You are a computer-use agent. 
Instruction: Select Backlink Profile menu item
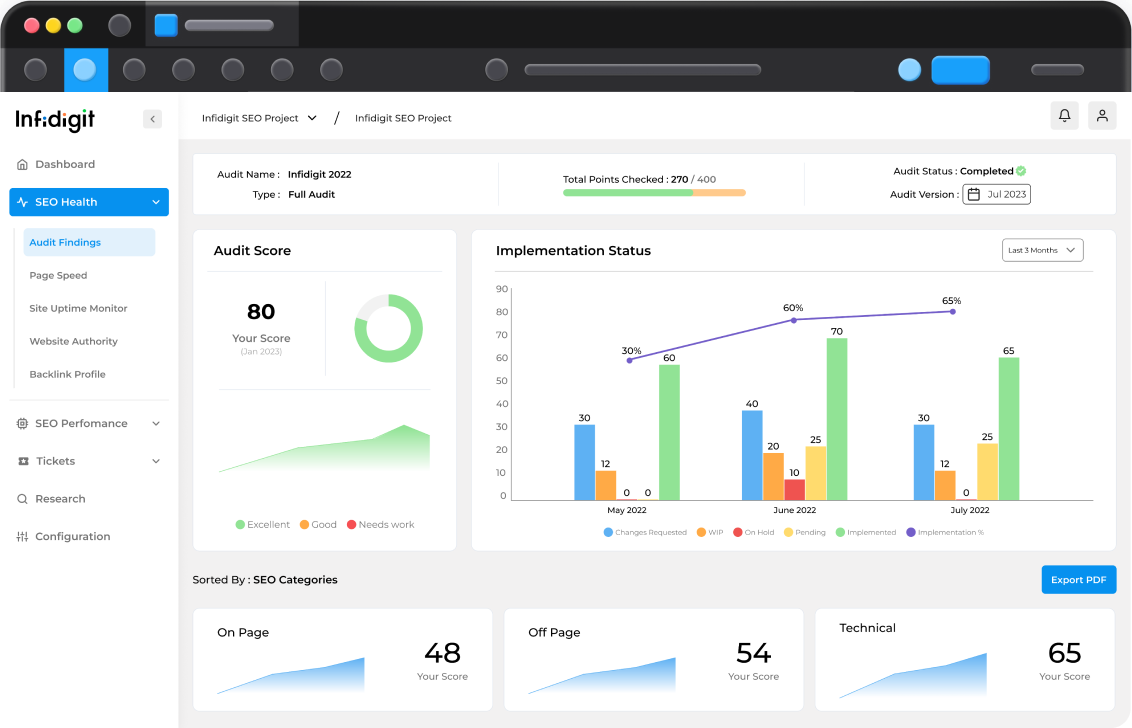click(67, 374)
